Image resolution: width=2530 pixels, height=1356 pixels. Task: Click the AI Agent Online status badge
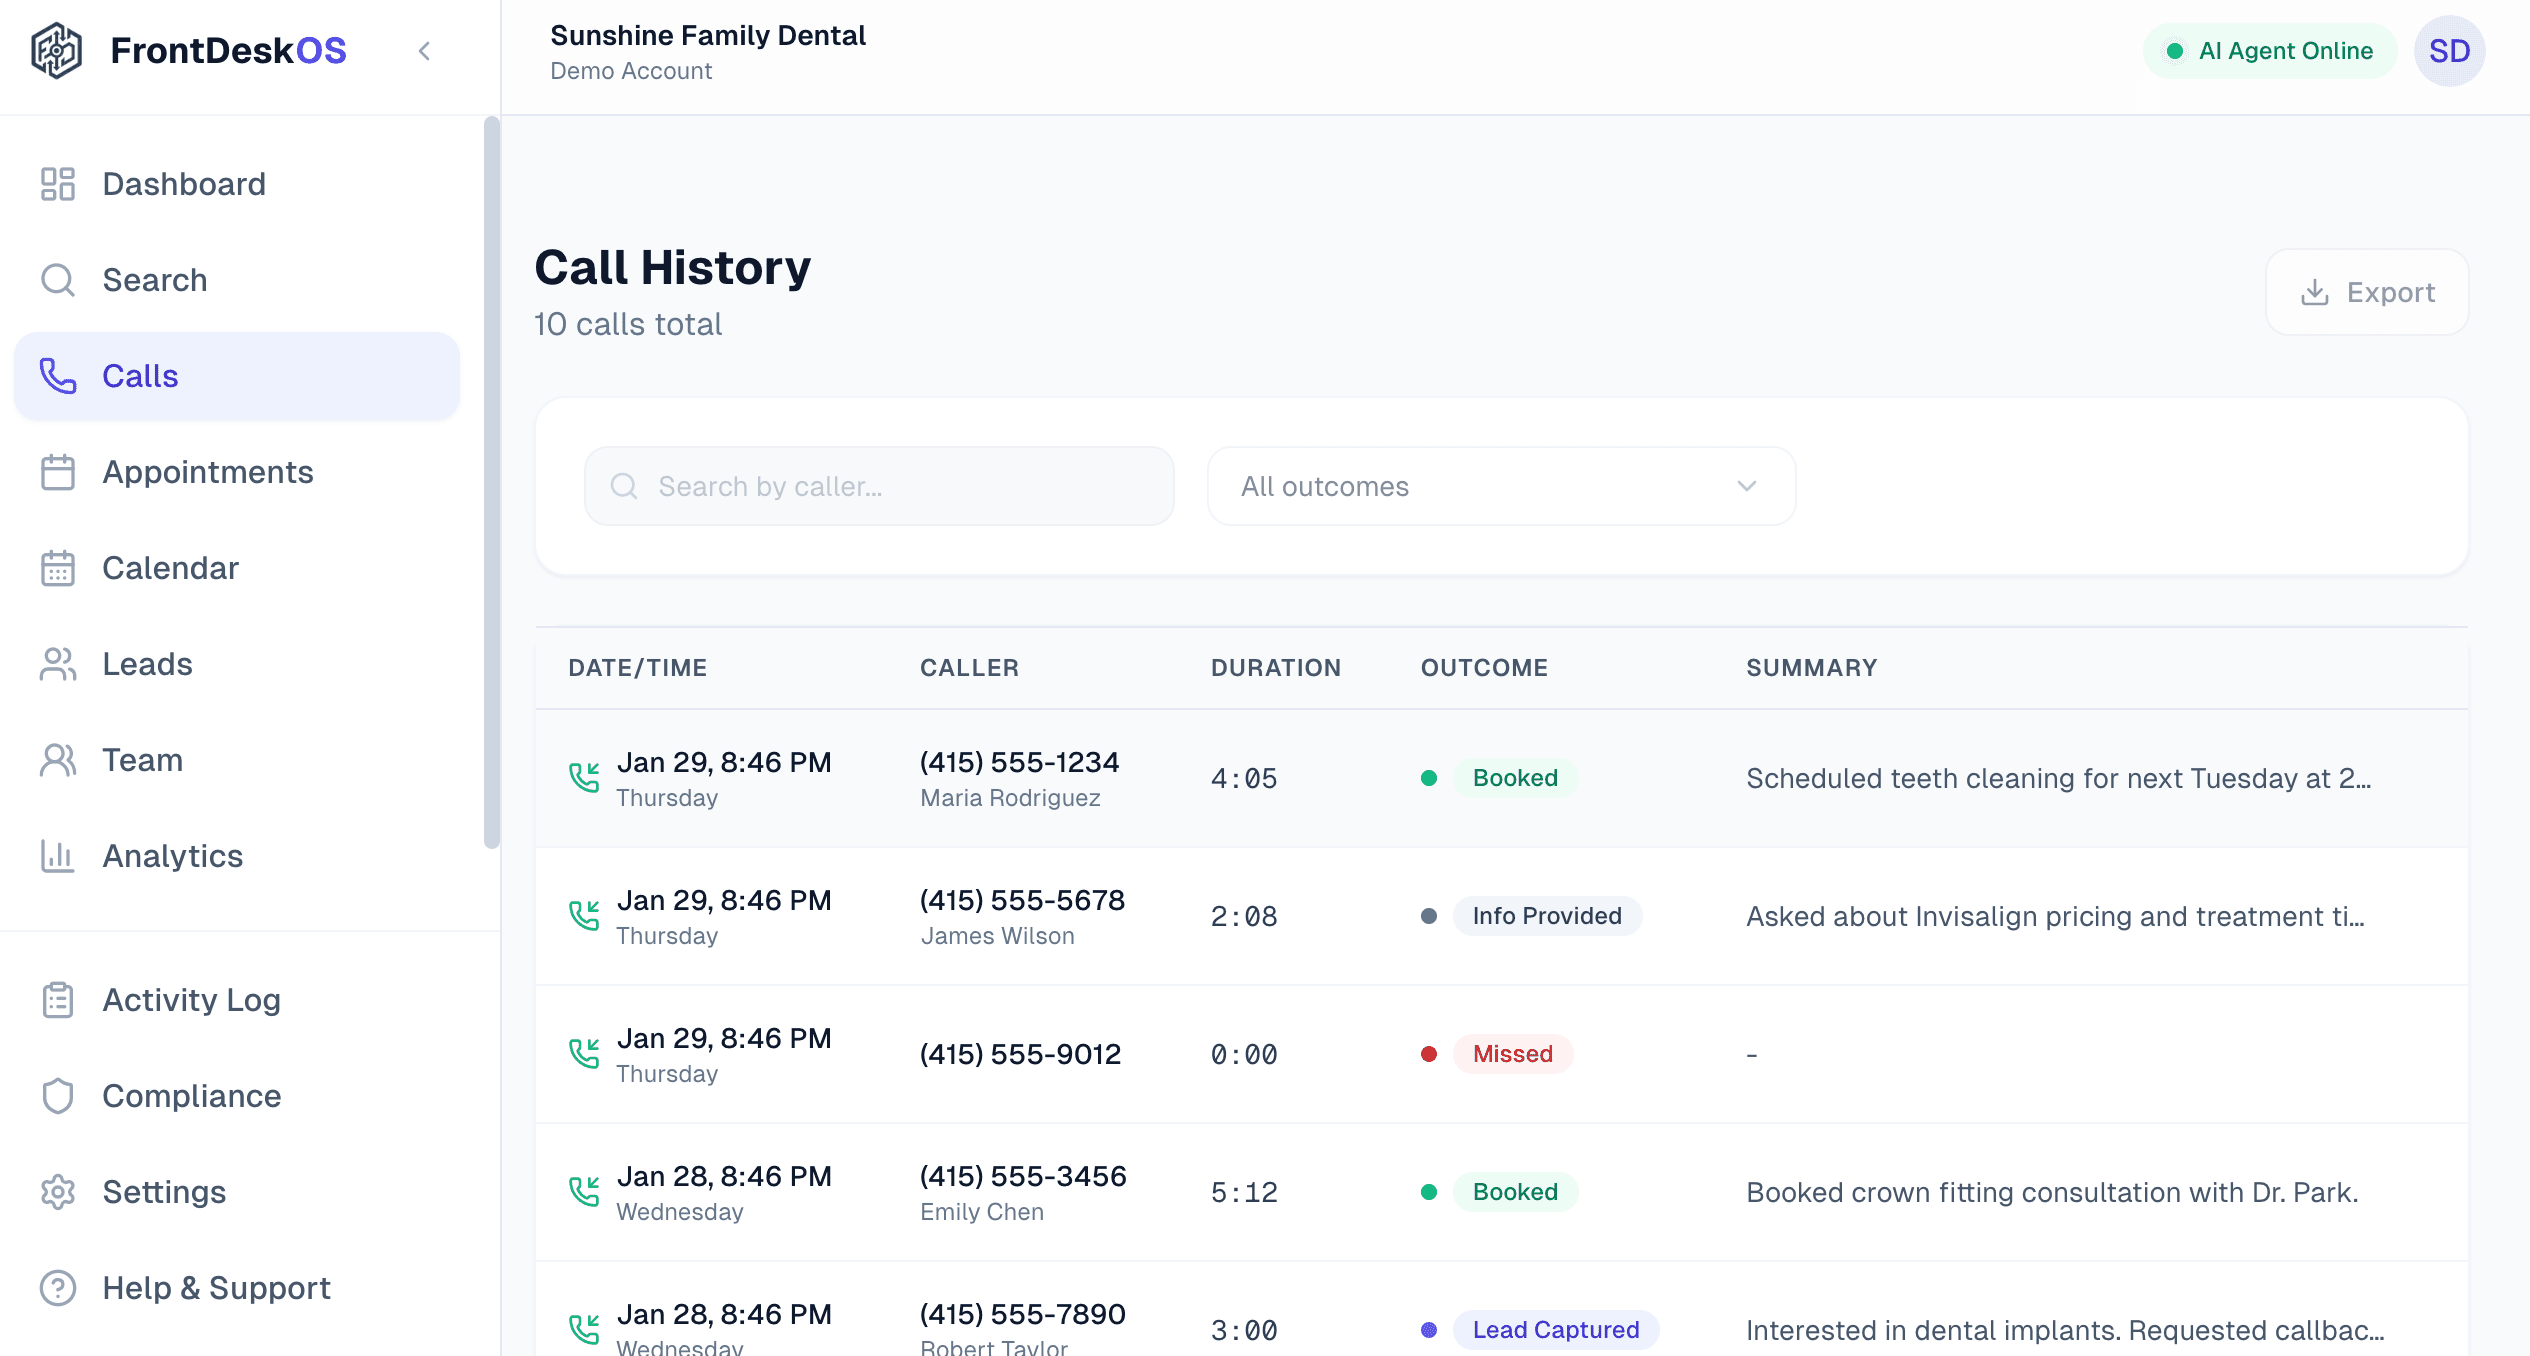[2268, 51]
